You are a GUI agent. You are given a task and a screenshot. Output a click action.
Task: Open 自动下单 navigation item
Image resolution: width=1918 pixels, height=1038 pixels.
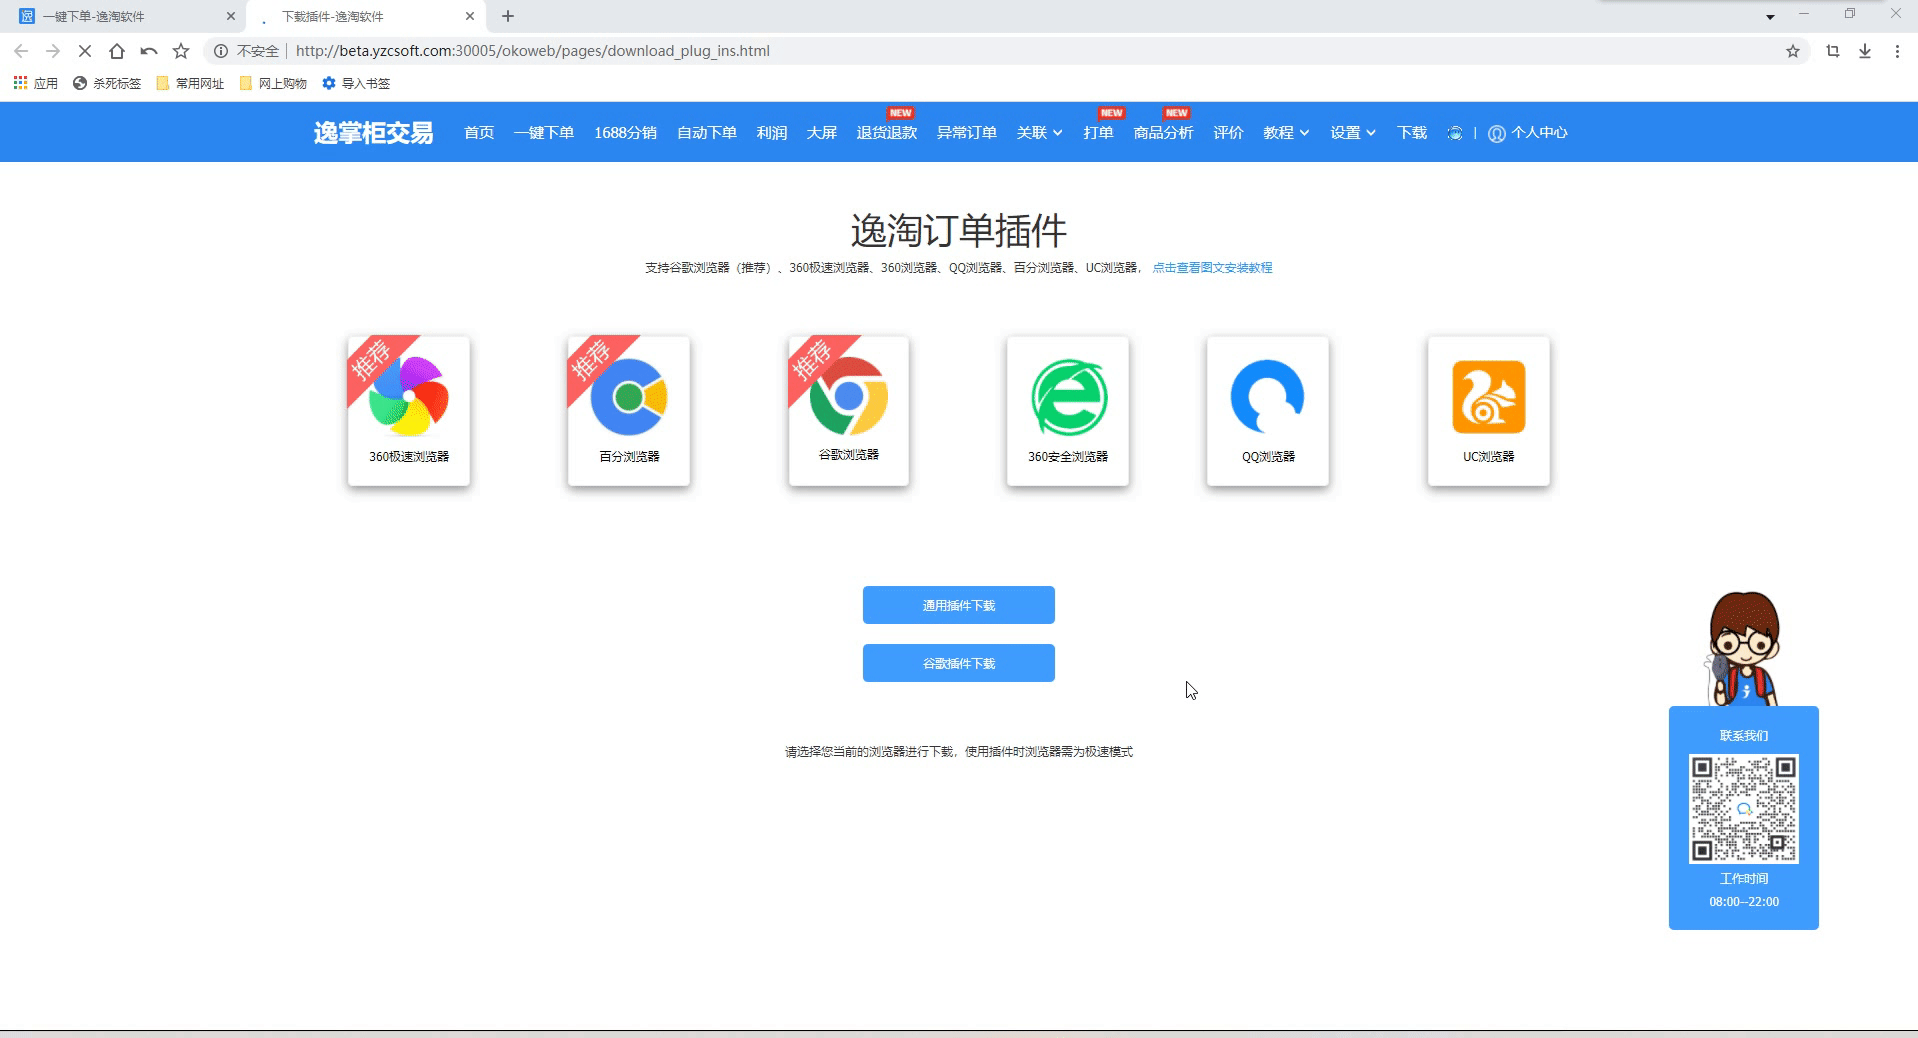tap(707, 133)
